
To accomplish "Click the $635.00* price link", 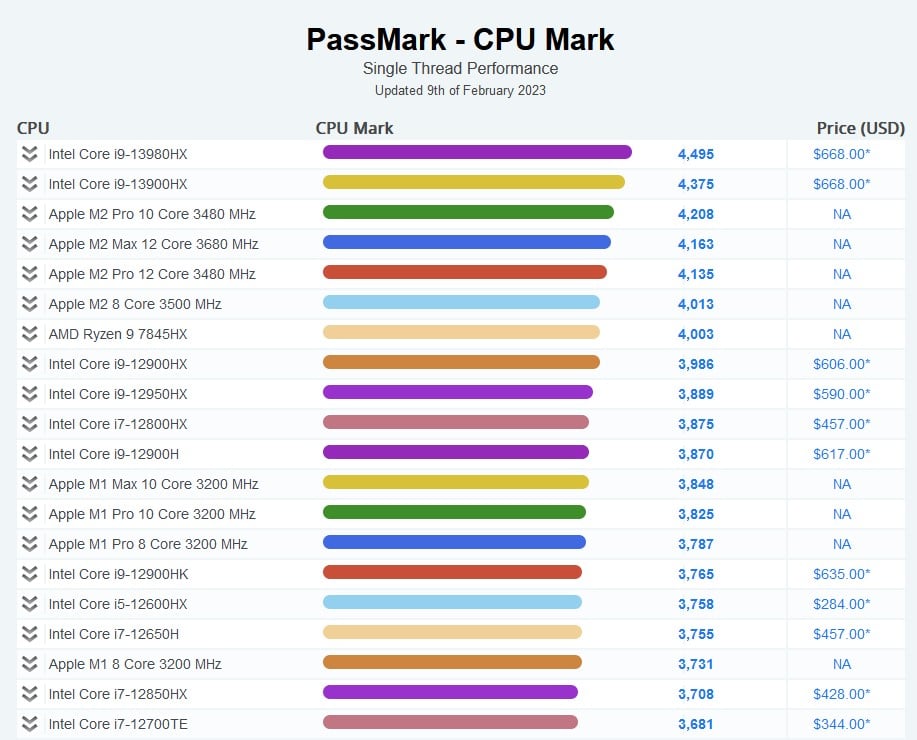I will (842, 574).
